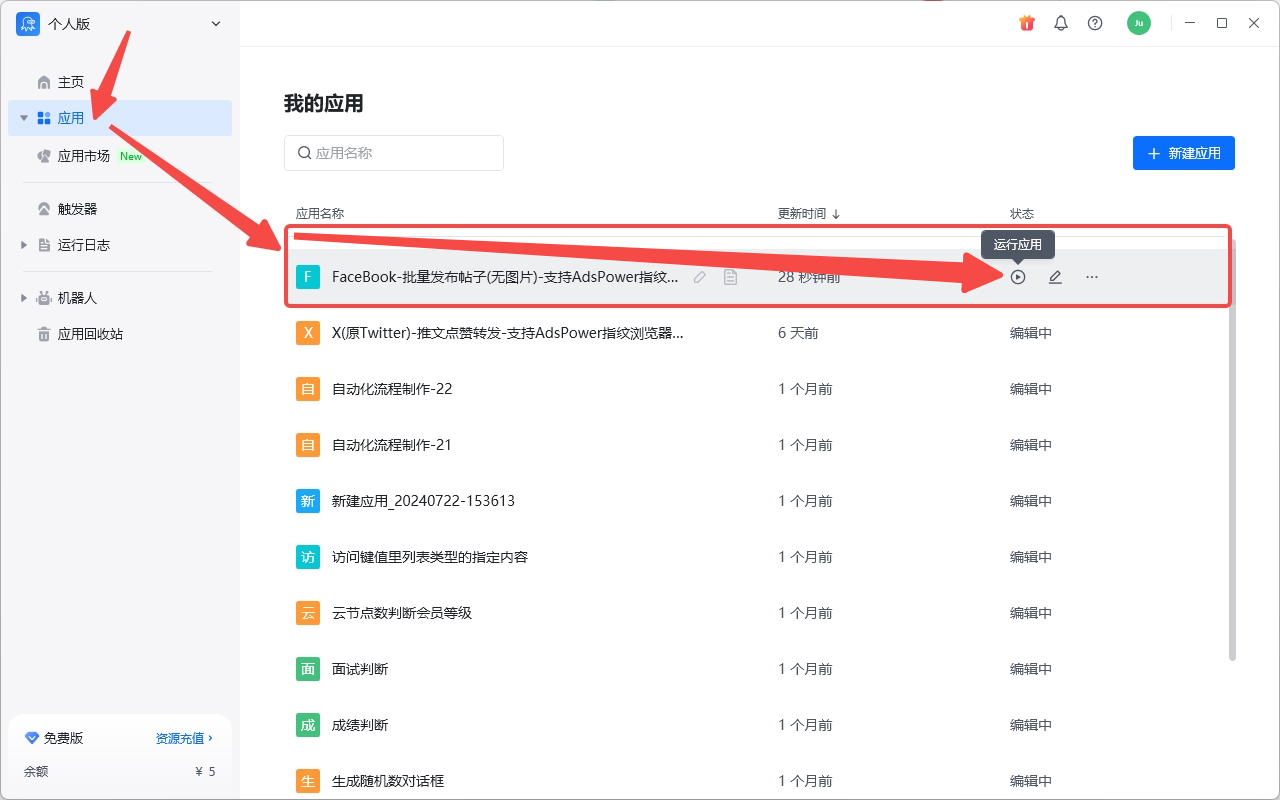The width and height of the screenshot is (1280, 800).
Task: Select the orange 生 app icon
Action: (308, 781)
